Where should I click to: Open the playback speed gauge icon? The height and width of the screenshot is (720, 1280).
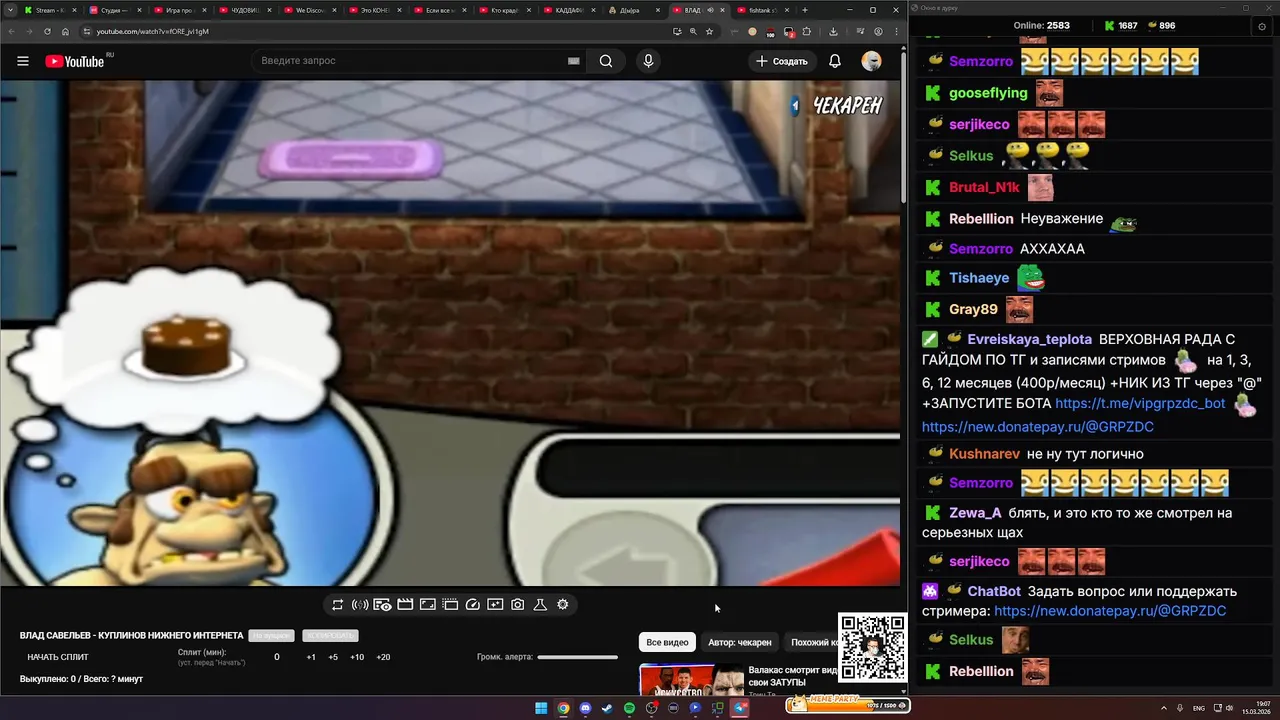point(473,605)
